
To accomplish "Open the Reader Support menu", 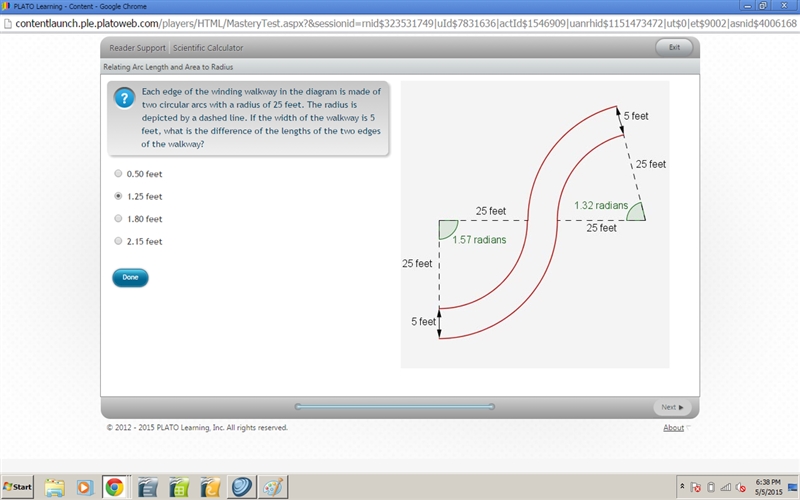I will 137,48.
